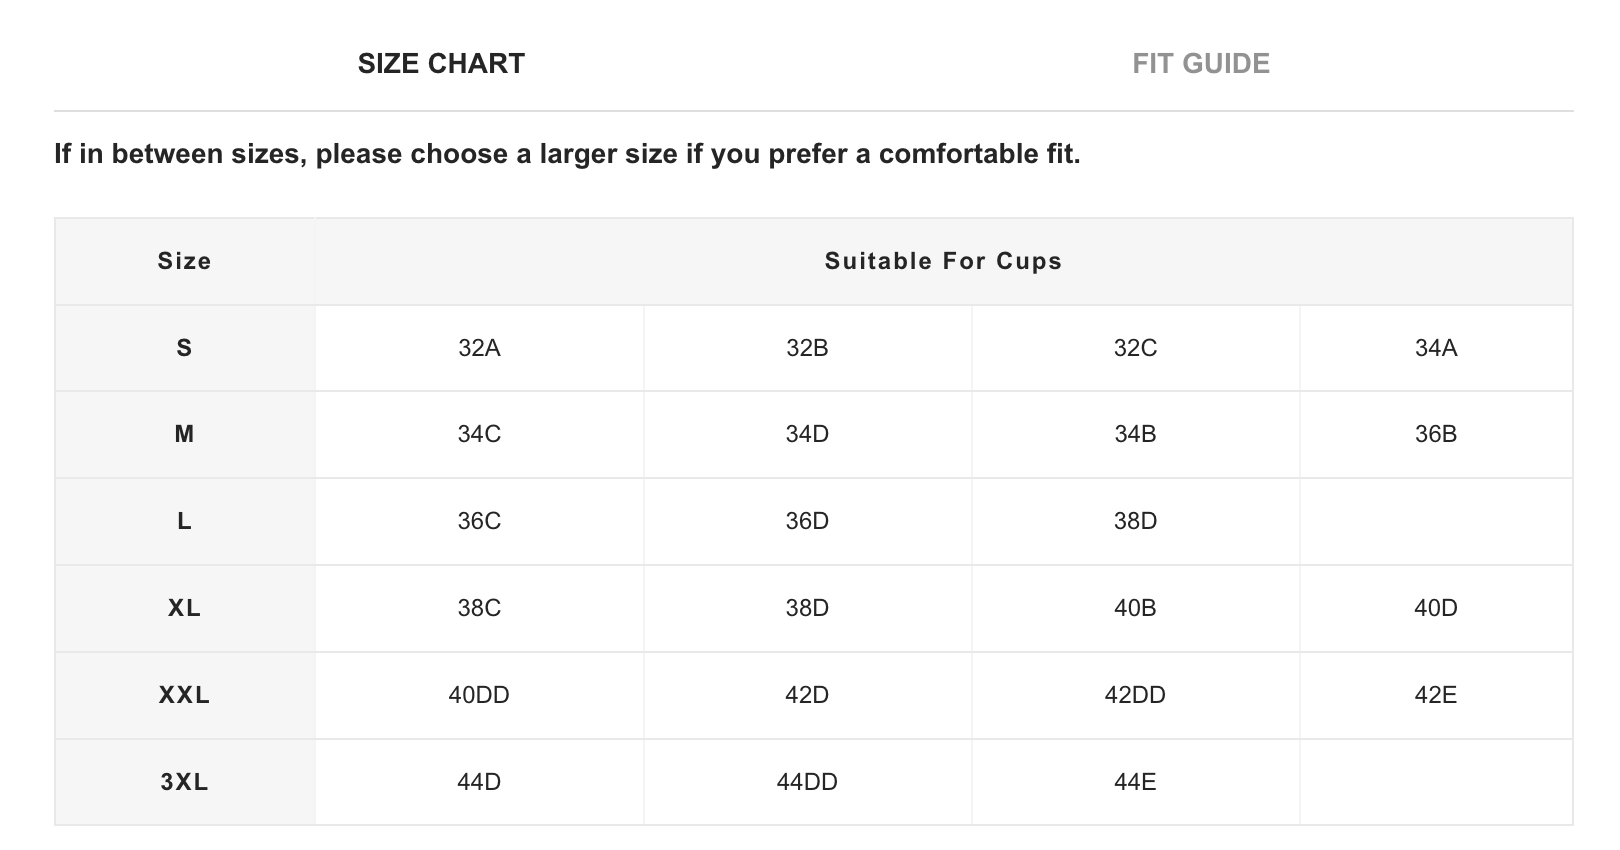
Task: Click the 32C size cell
Action: (1135, 348)
